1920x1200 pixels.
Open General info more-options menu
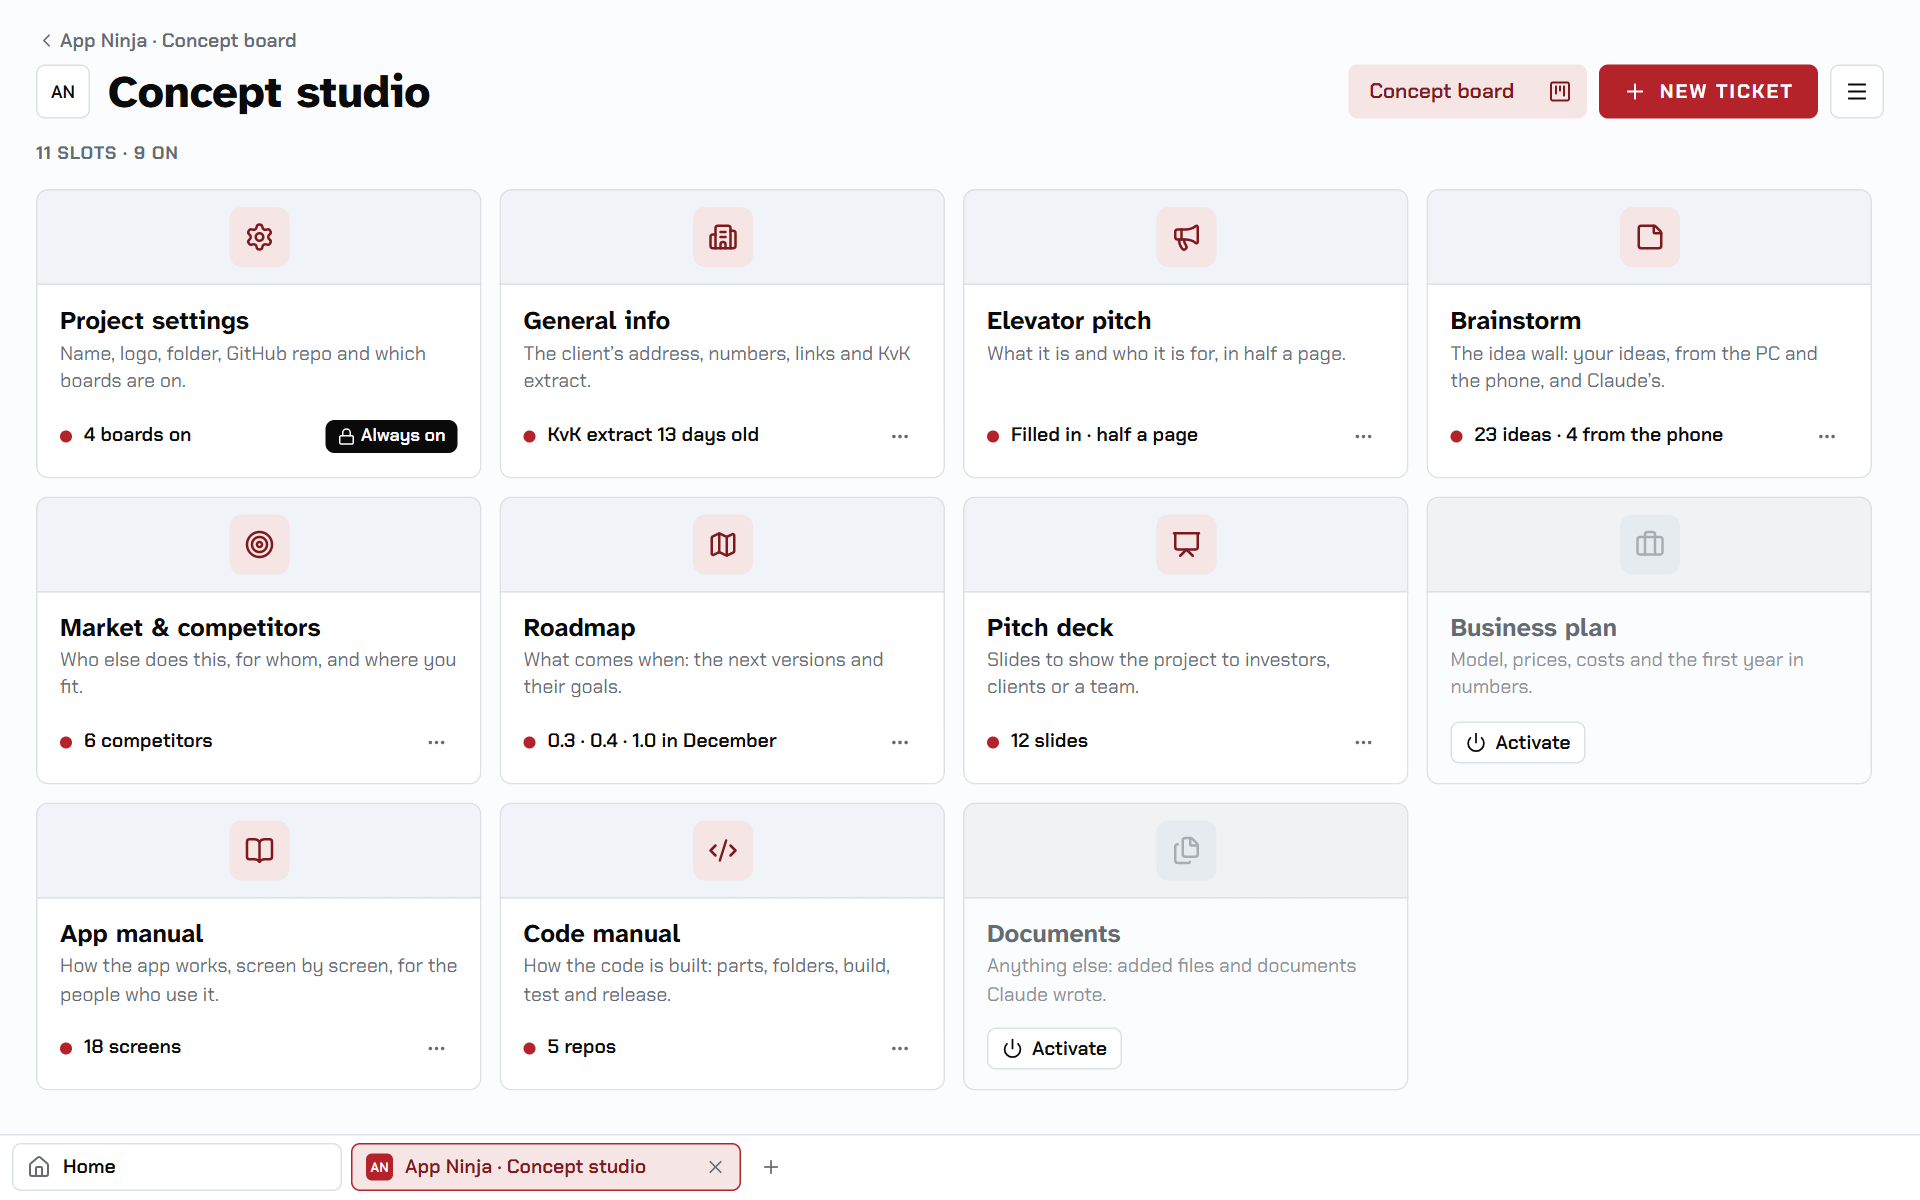pos(900,436)
